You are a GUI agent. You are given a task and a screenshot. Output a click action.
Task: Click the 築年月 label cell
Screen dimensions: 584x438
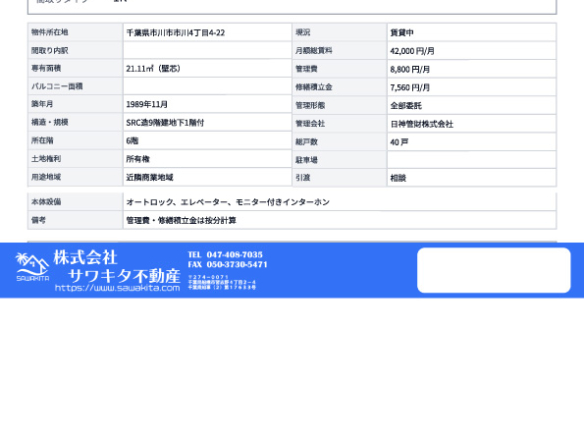(x=75, y=104)
